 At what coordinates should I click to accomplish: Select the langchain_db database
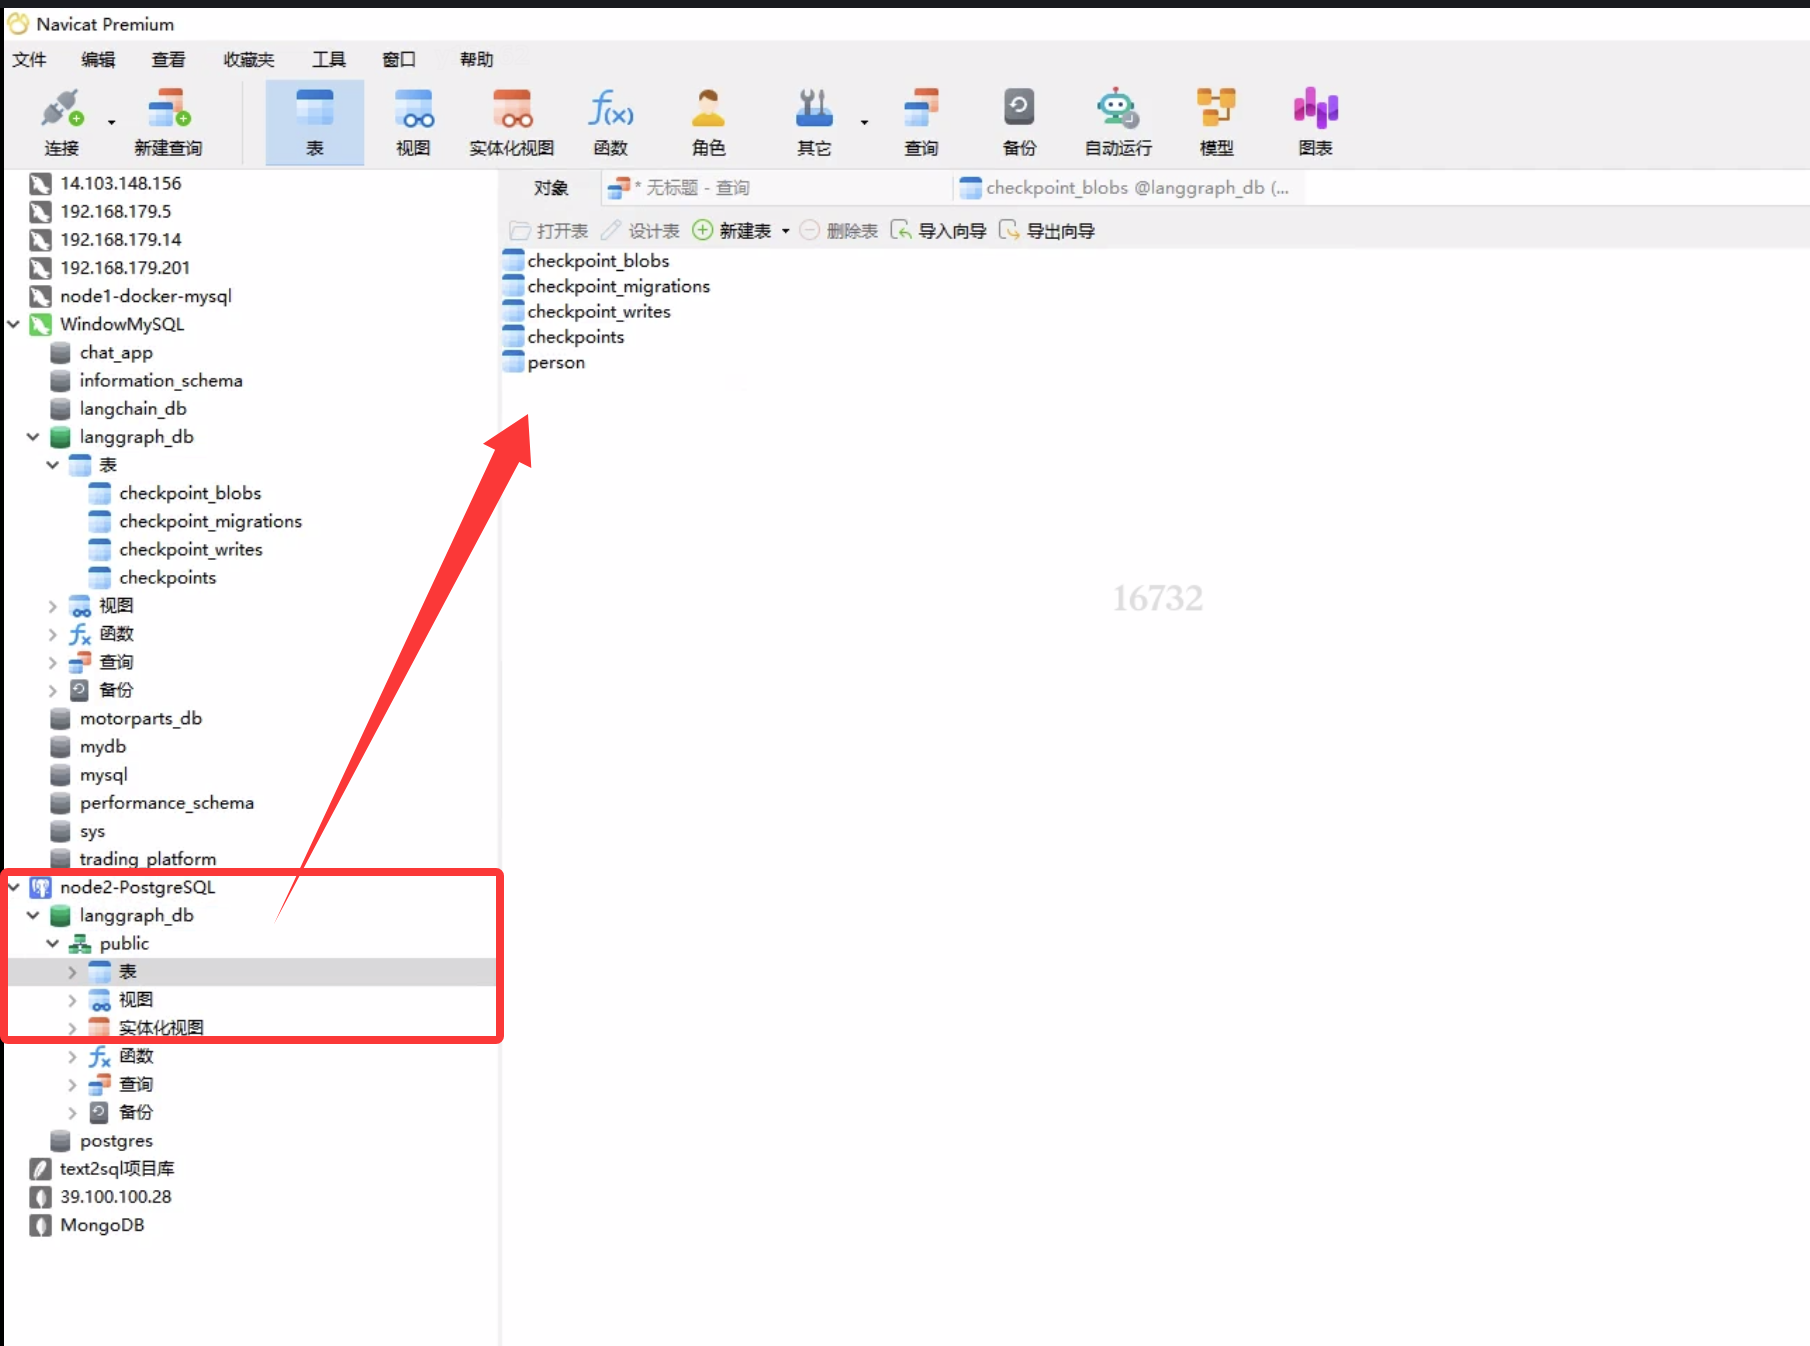133,409
